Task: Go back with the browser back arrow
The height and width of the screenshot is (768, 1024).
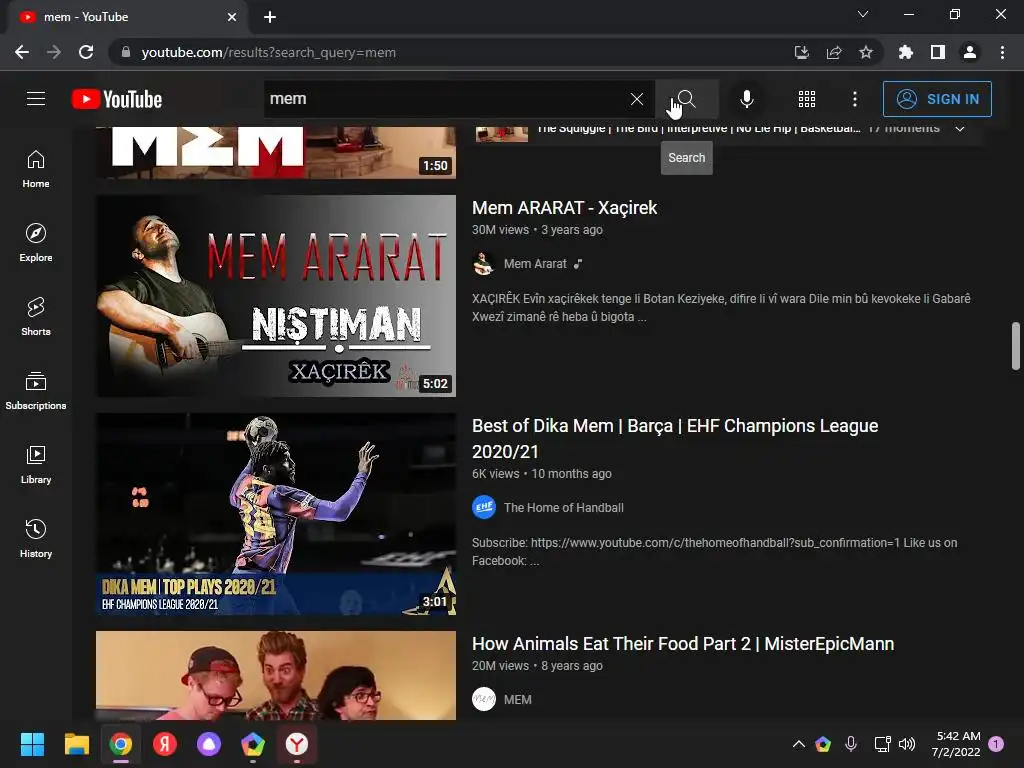Action: point(22,52)
